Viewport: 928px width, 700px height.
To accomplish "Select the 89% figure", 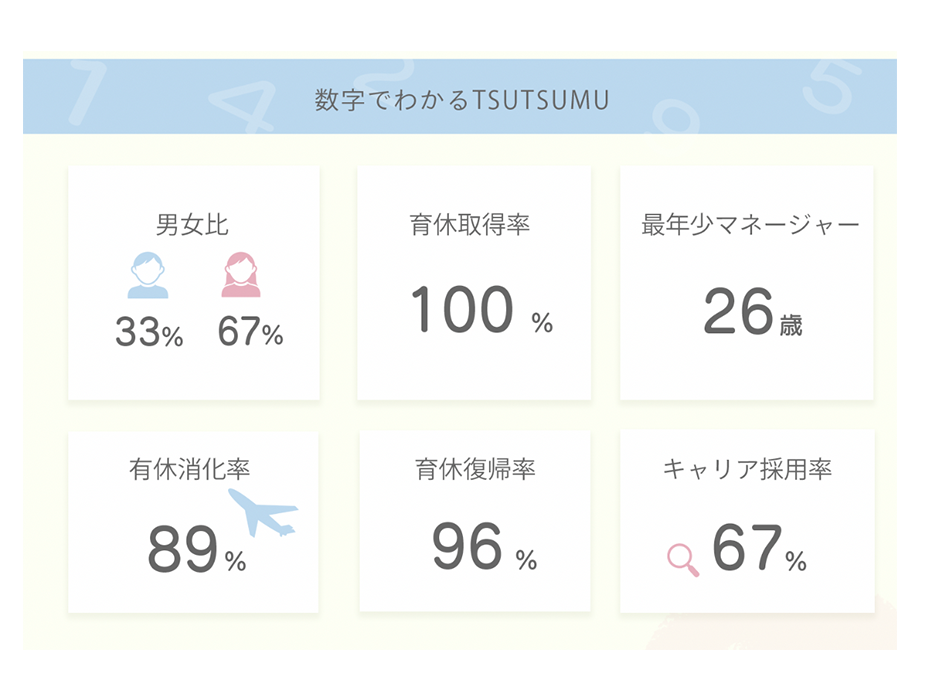I will point(196,550).
